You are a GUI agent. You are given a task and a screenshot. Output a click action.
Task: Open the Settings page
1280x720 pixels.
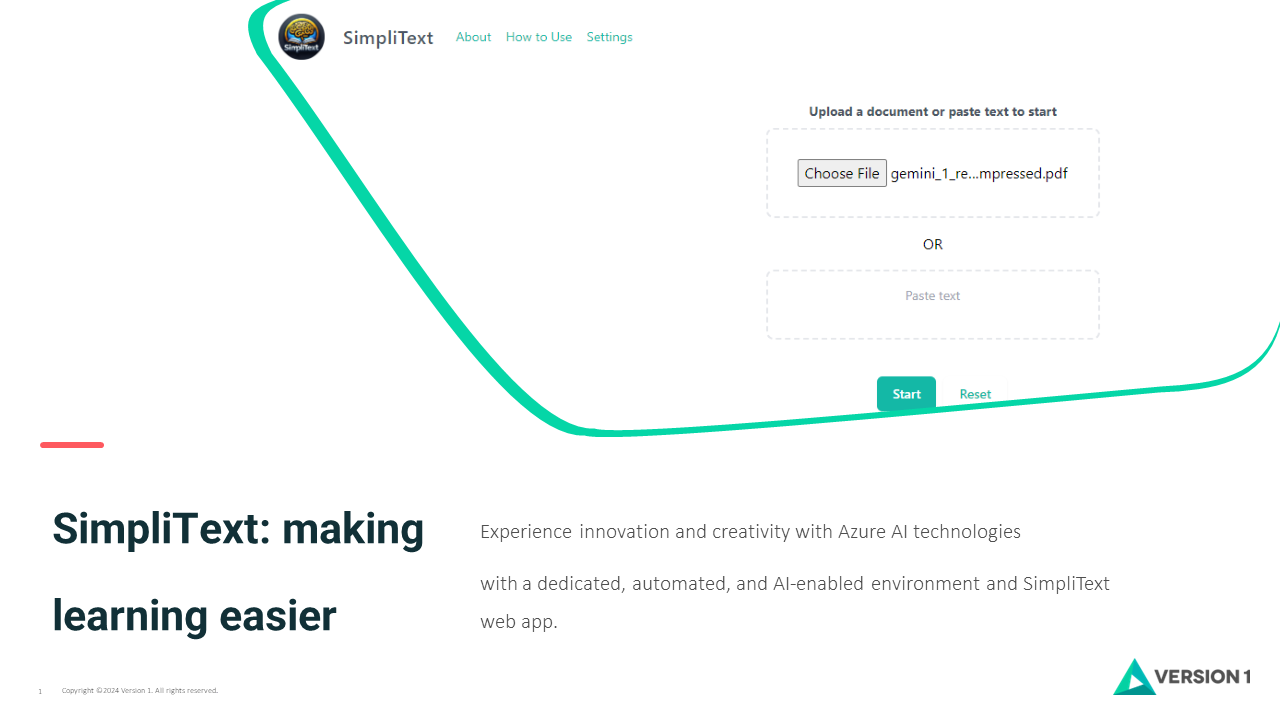609,37
